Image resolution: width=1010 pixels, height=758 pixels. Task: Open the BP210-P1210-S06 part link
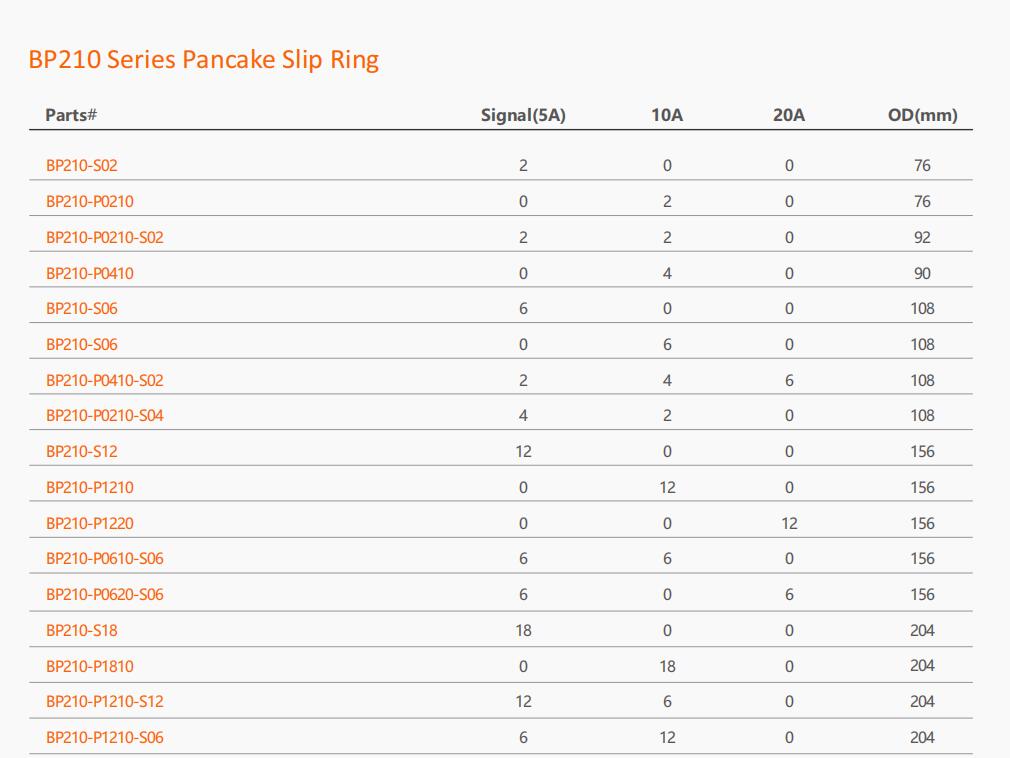(x=104, y=737)
